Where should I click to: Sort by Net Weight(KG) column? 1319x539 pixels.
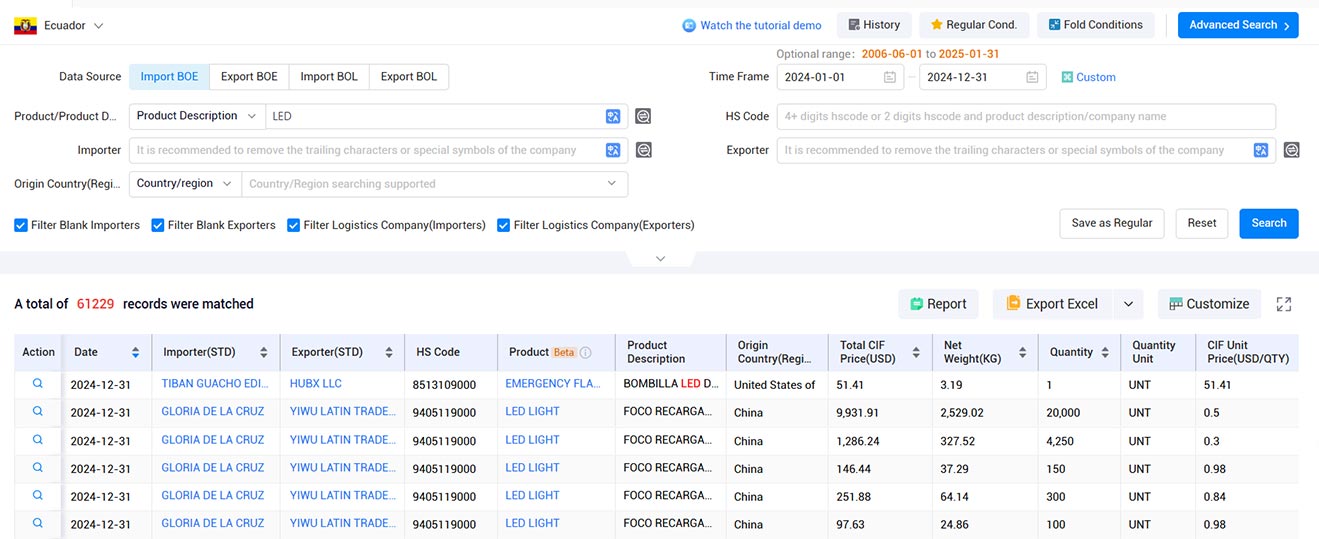(1023, 352)
